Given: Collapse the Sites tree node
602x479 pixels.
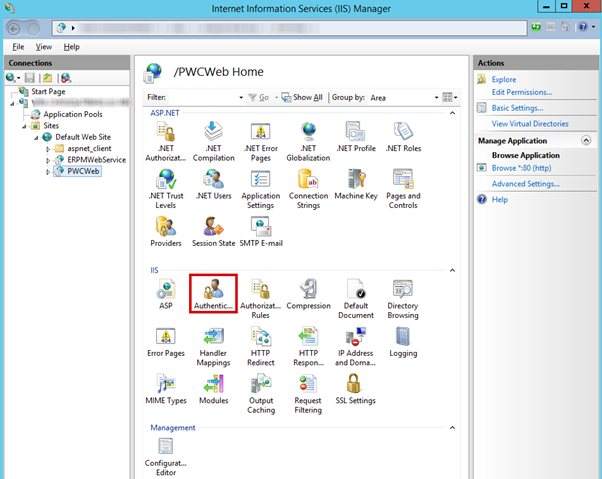Looking at the screenshot, I should [24, 126].
